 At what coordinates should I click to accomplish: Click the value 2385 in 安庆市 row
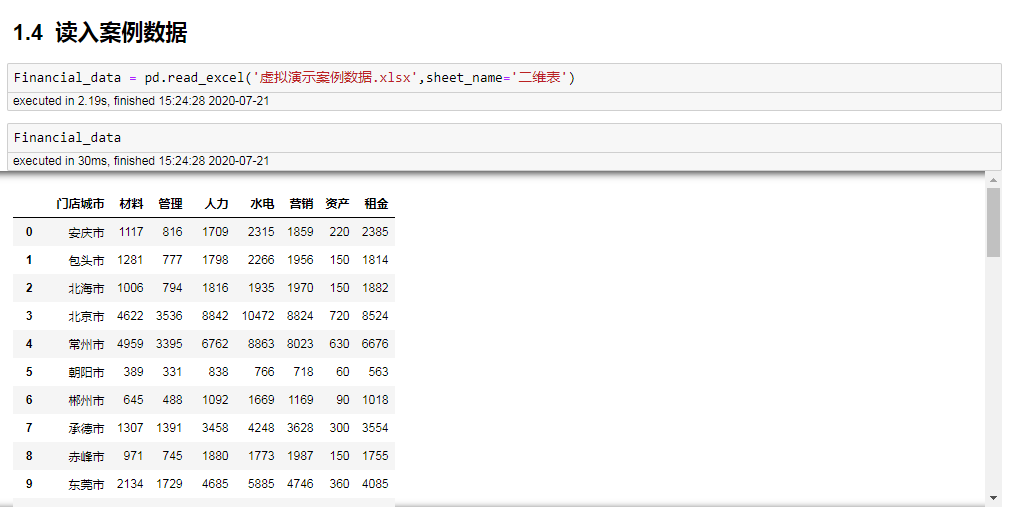[375, 232]
